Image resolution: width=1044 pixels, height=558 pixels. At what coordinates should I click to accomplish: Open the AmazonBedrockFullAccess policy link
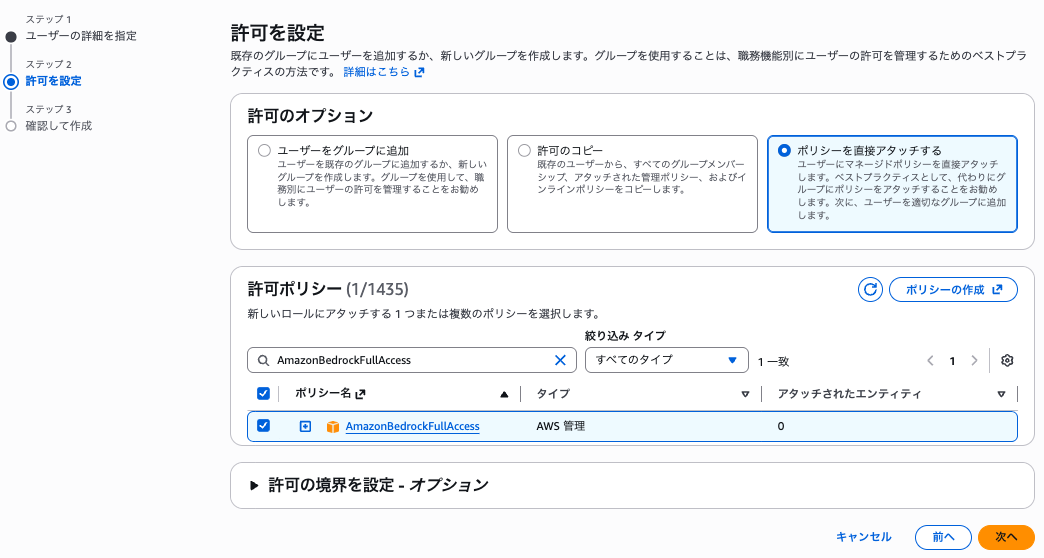pyautogui.click(x=412, y=426)
